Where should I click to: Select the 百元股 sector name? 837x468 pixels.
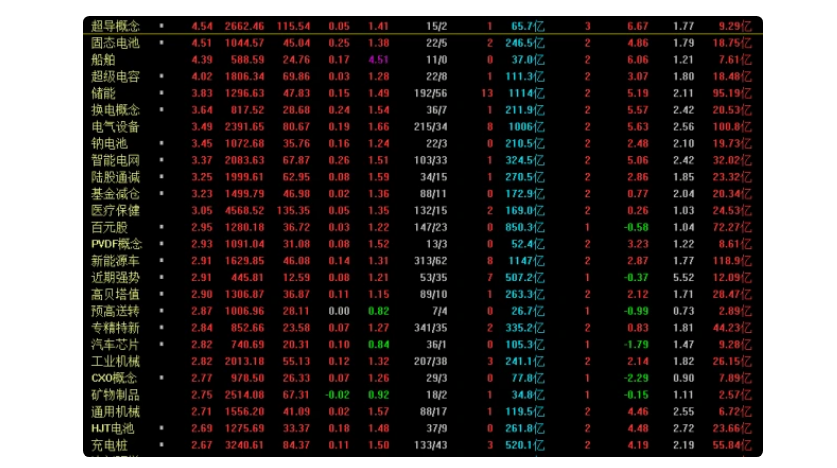pos(109,227)
